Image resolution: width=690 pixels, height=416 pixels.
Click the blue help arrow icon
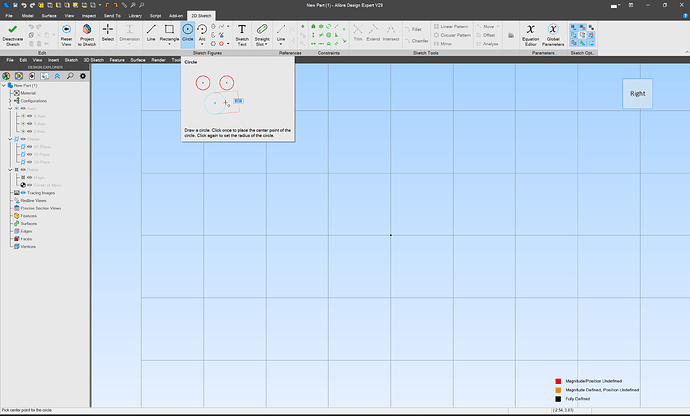685,15
